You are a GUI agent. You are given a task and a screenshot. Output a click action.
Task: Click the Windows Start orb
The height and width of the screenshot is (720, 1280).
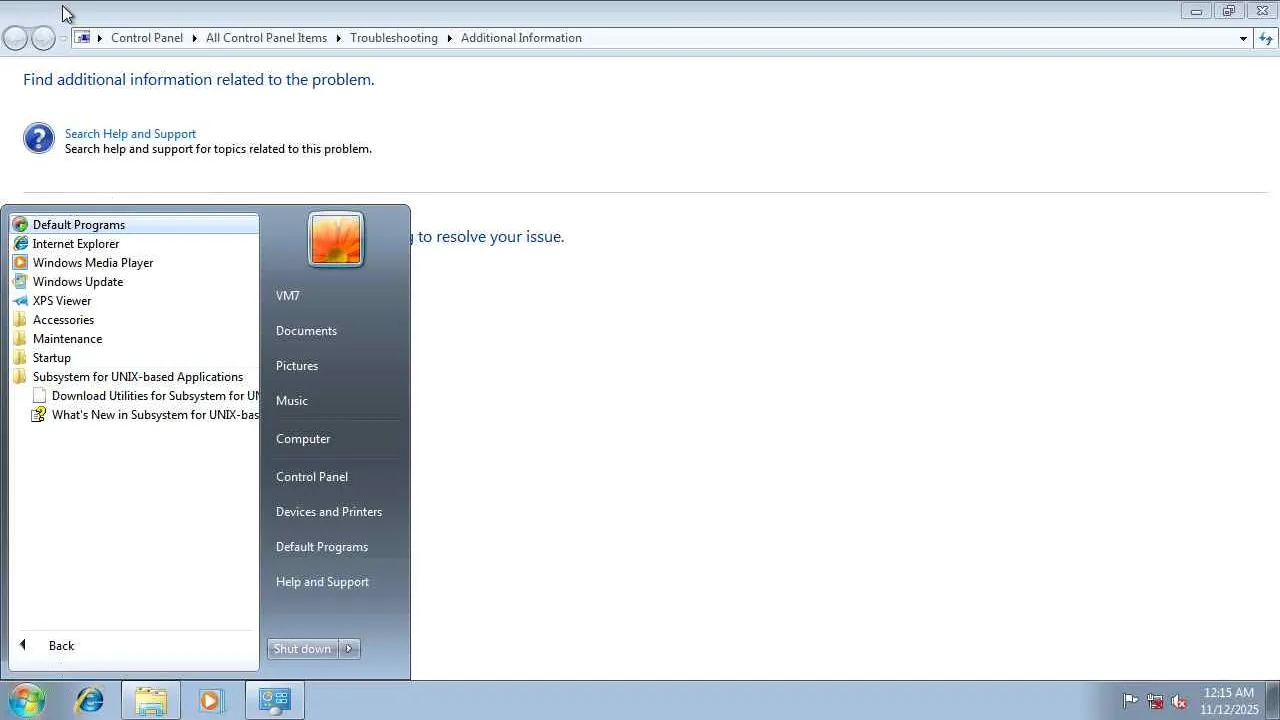coord(27,700)
